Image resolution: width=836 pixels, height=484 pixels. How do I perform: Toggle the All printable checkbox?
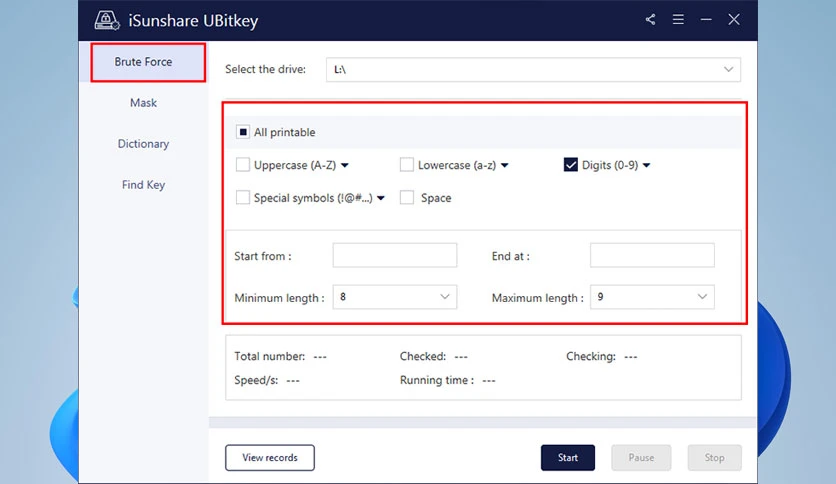click(x=243, y=132)
